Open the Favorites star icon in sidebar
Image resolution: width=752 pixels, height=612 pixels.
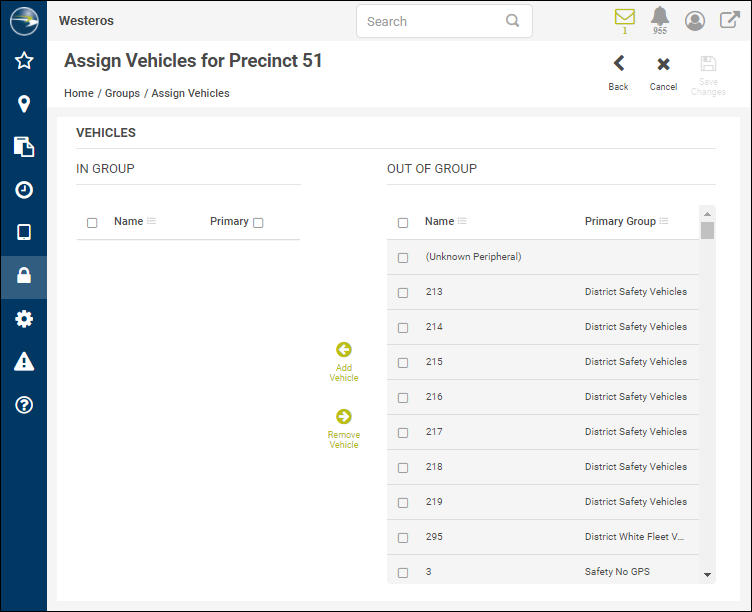pyautogui.click(x=24, y=61)
